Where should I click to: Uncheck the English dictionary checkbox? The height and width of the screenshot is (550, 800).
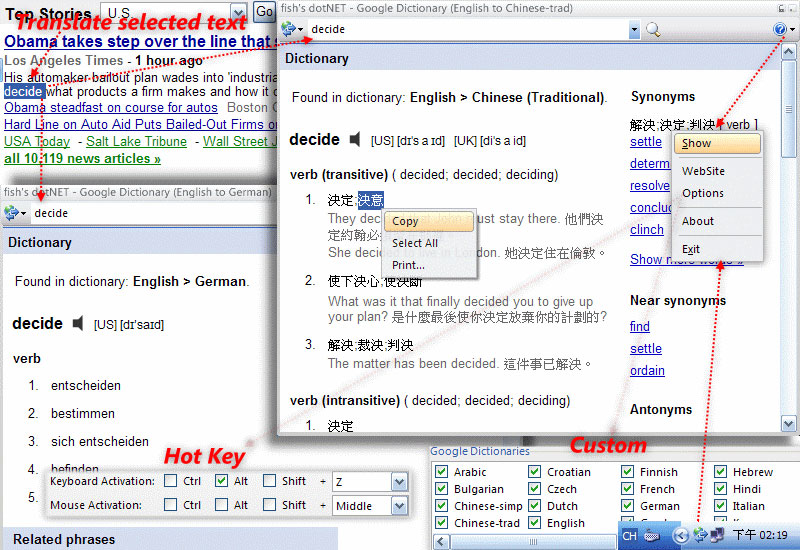coord(534,522)
